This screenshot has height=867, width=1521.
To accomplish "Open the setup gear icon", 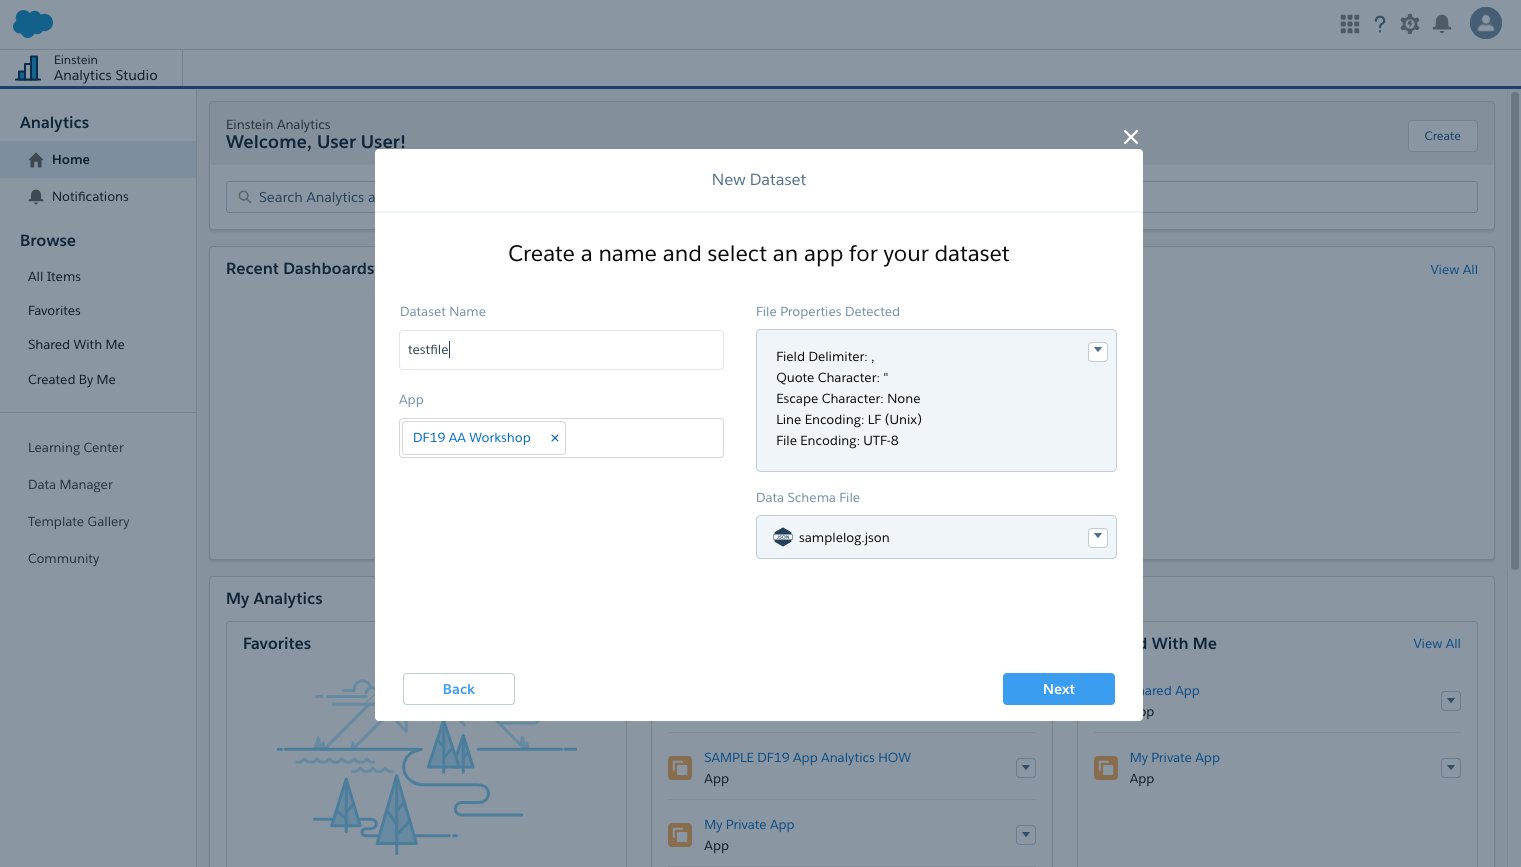I will (x=1410, y=24).
